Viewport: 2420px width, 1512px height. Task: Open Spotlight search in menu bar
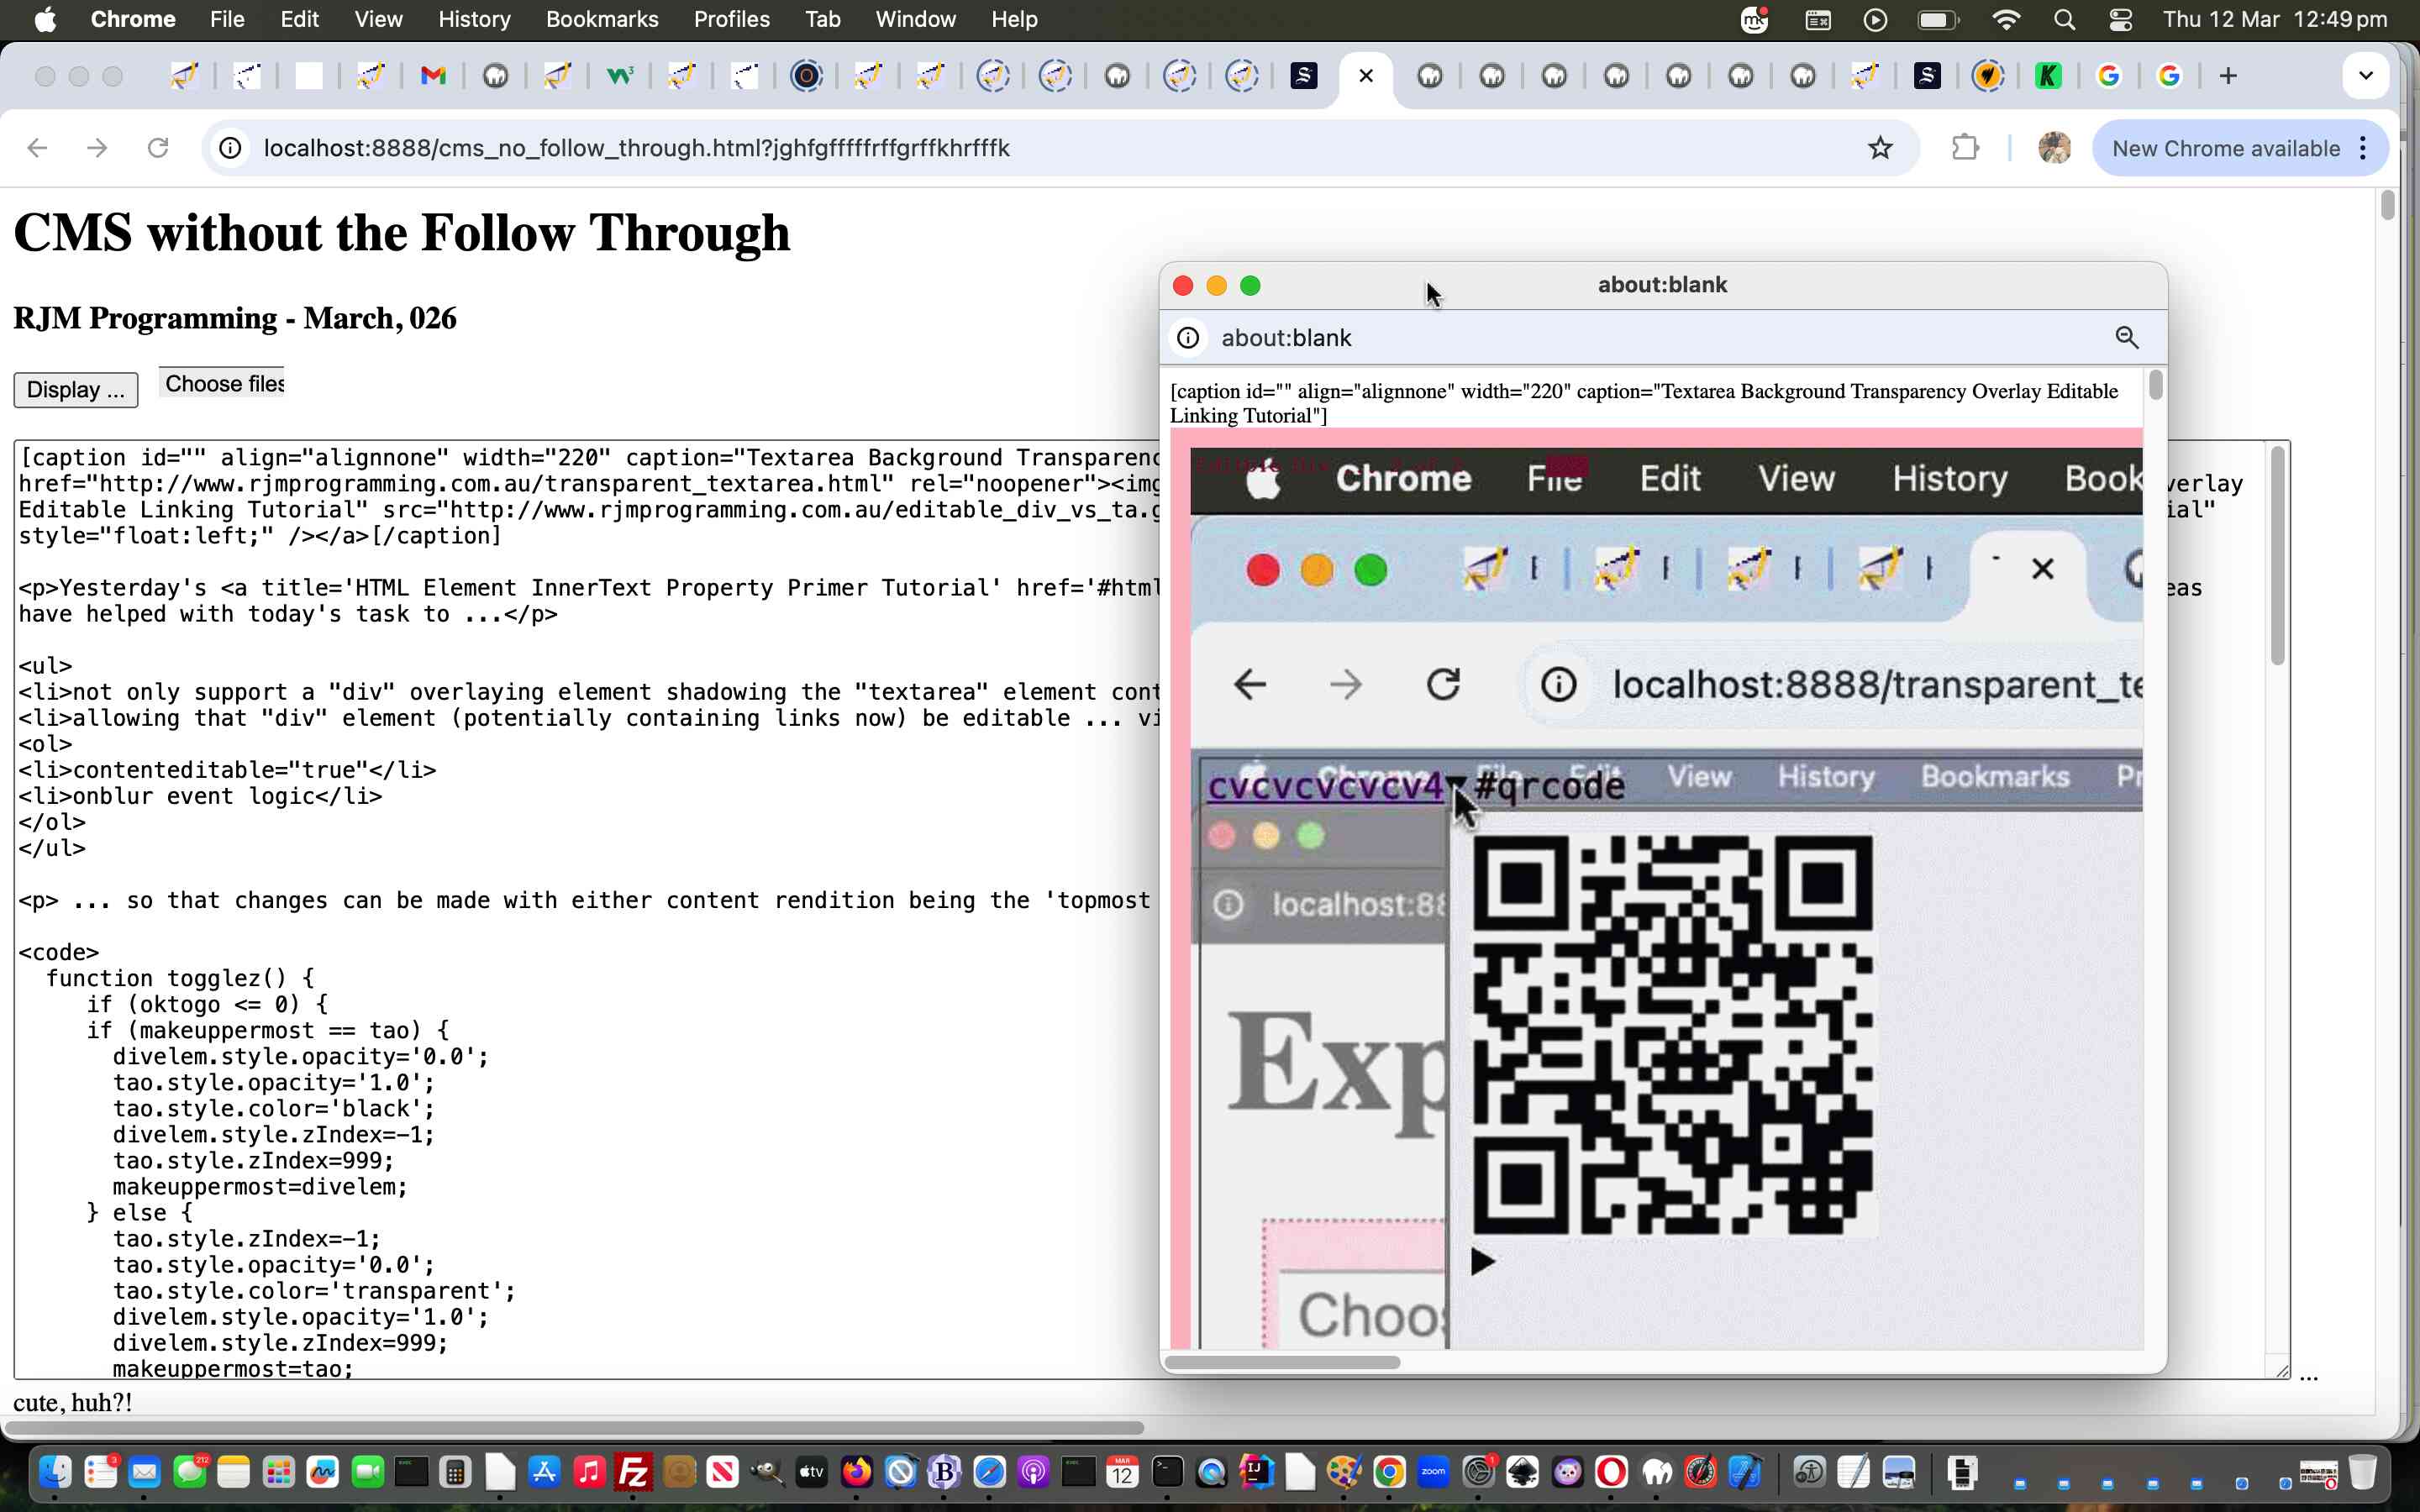point(2064,19)
